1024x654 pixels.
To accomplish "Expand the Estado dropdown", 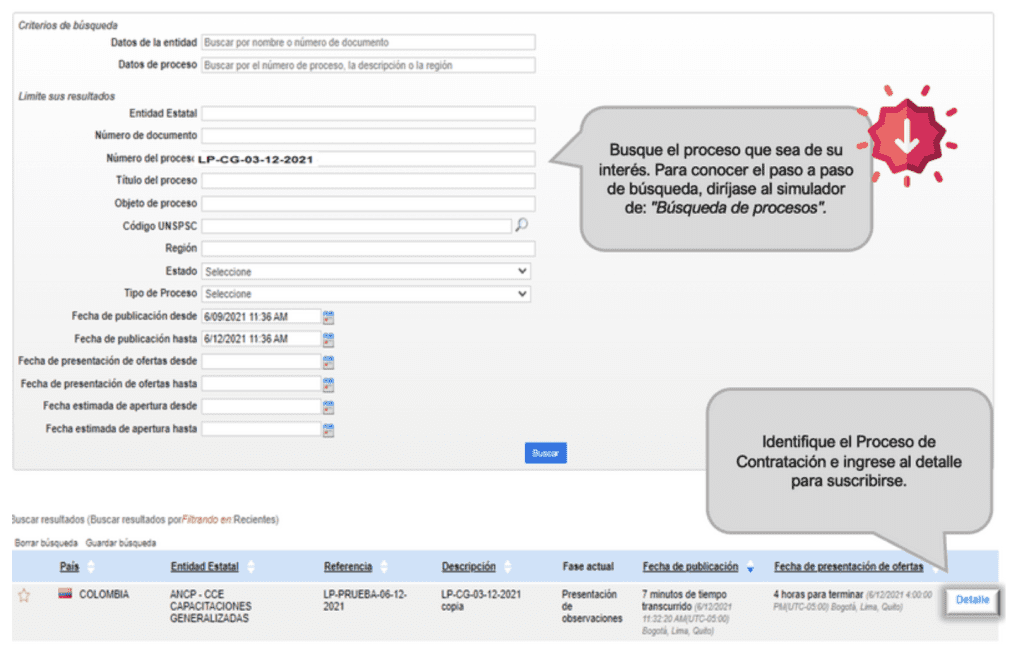I will pyautogui.click(x=366, y=271).
